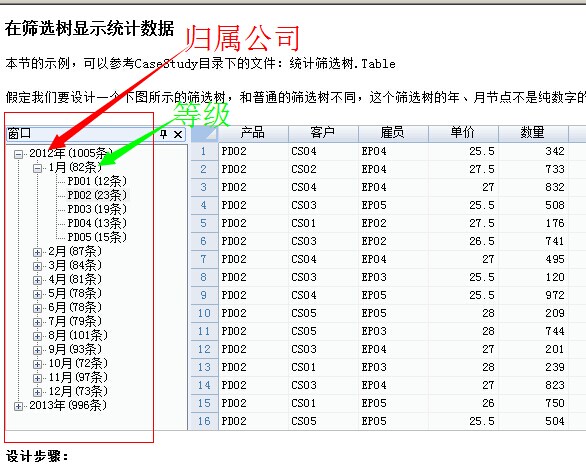Click 数量 cell 201 in row 12
The width and height of the screenshot is (586, 468).
(x=533, y=349)
